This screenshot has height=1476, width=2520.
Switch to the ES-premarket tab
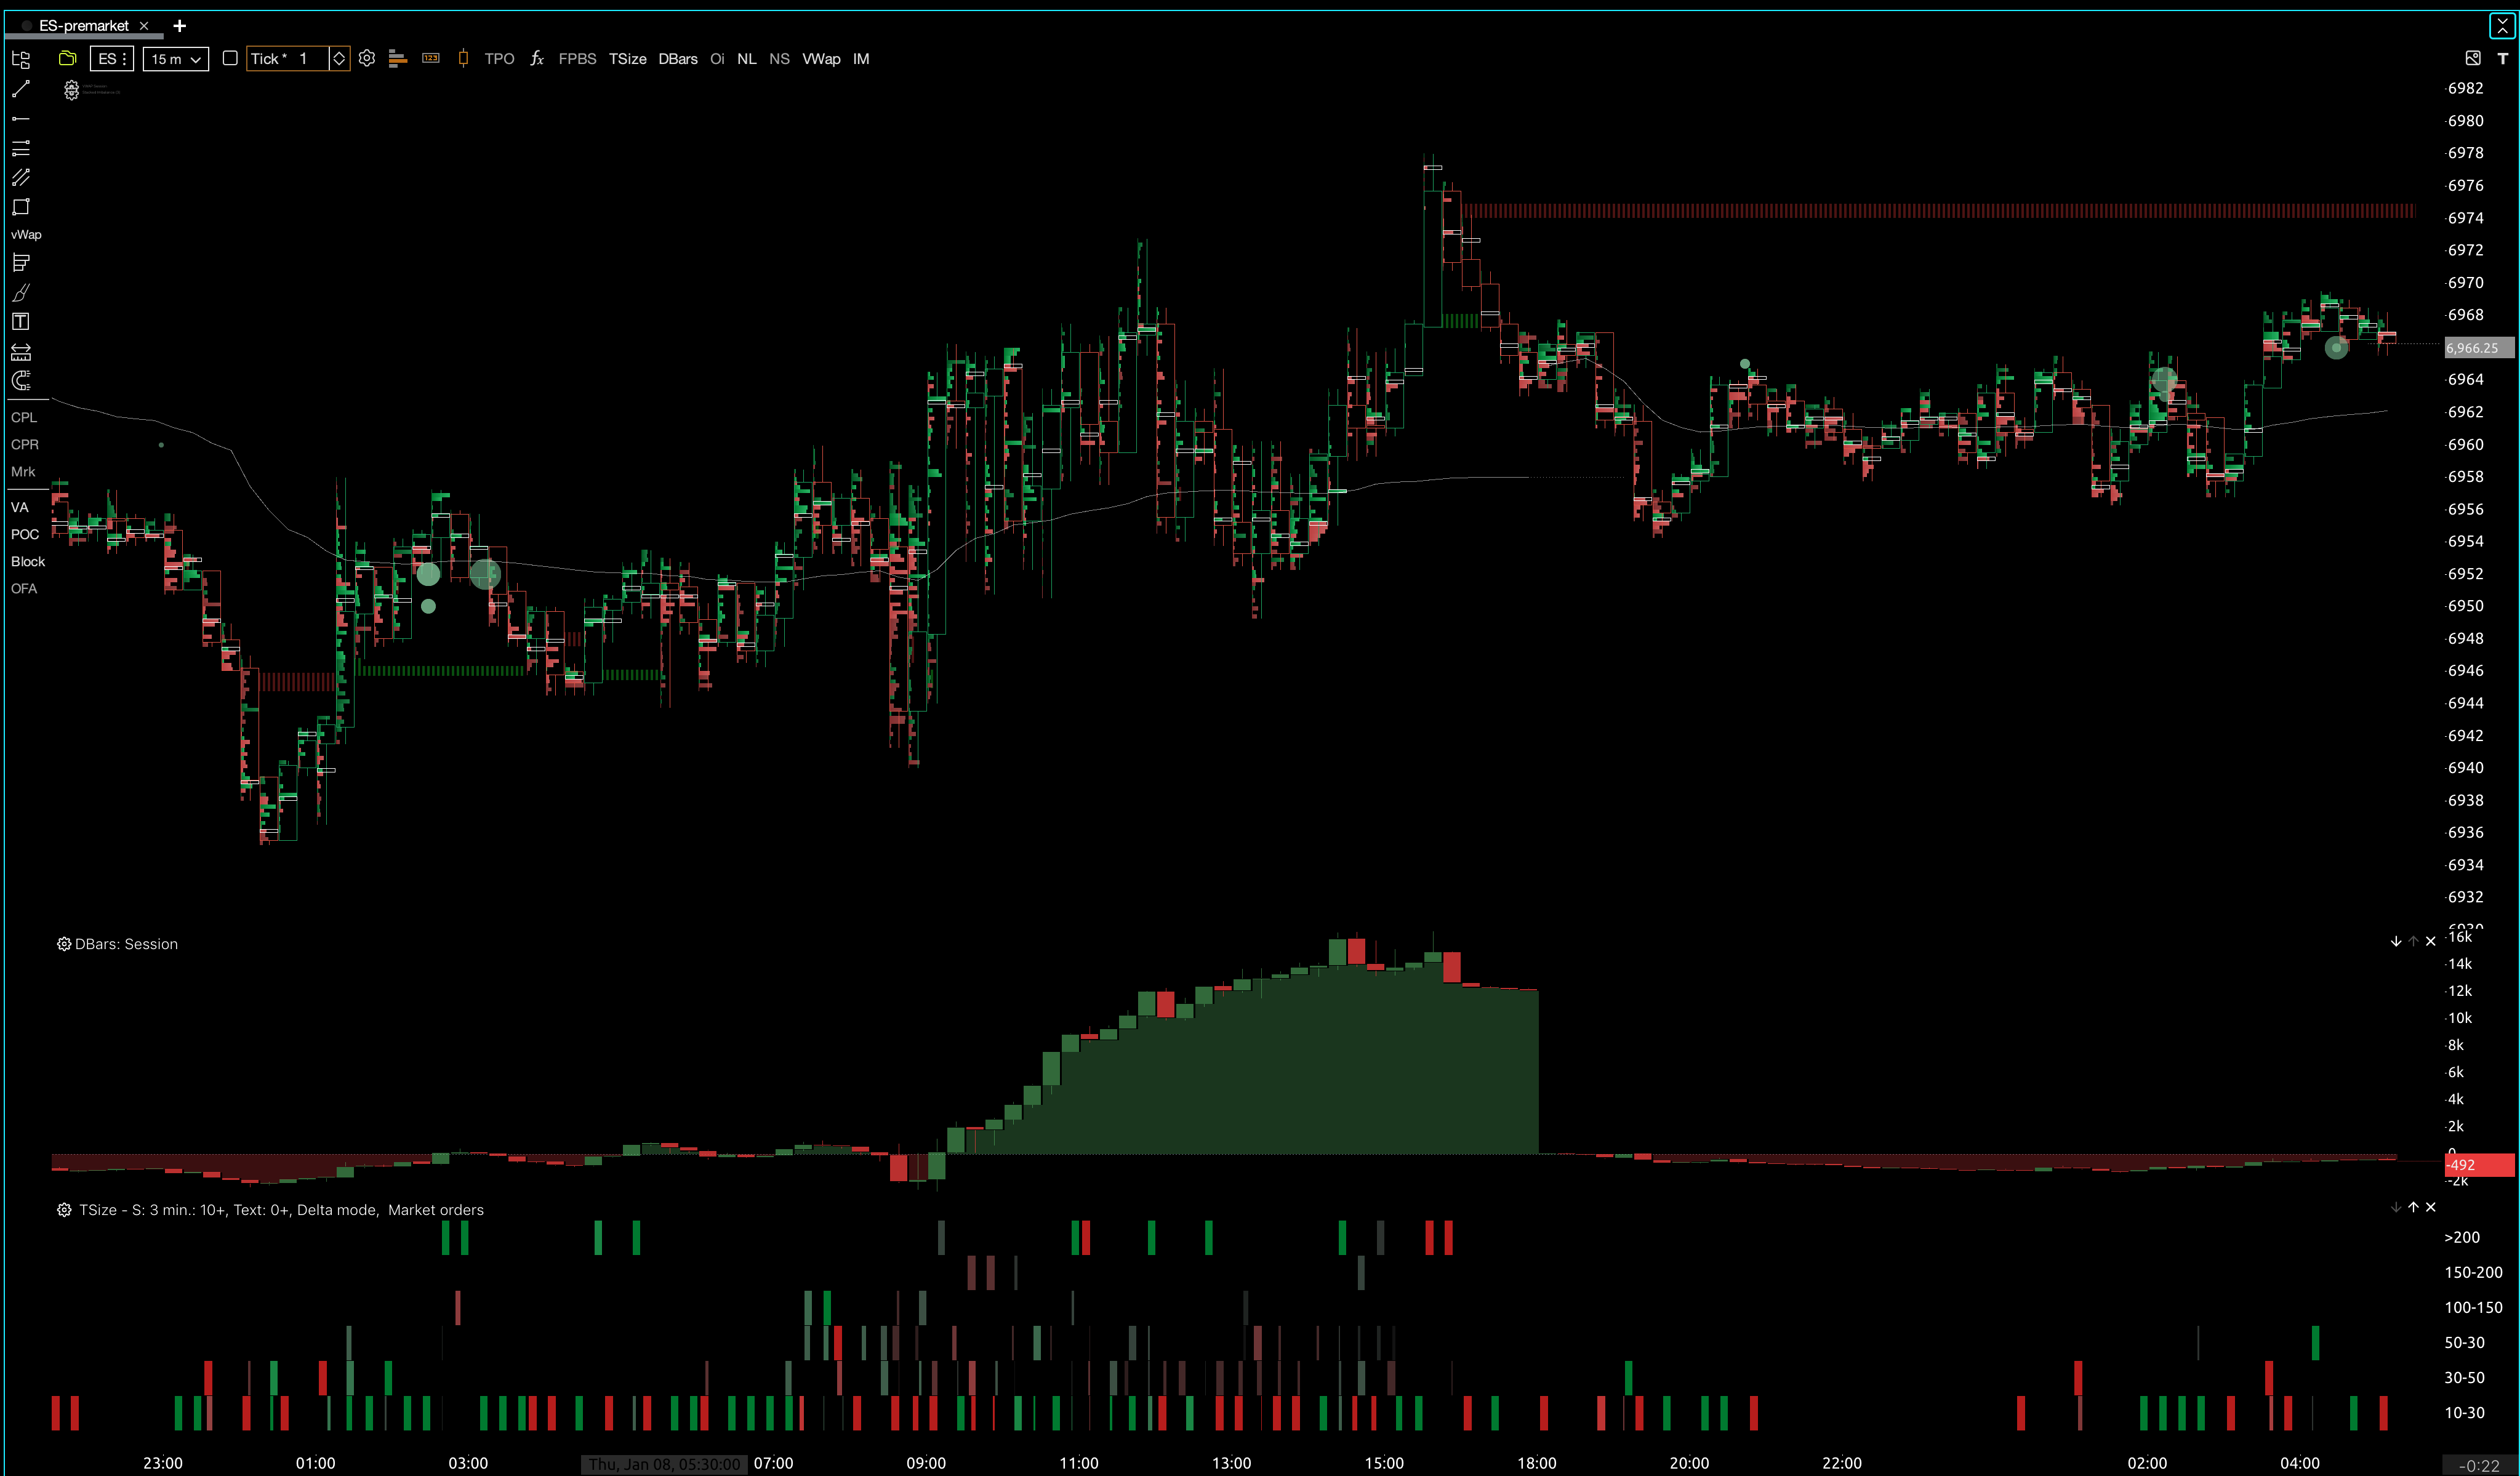click(84, 26)
